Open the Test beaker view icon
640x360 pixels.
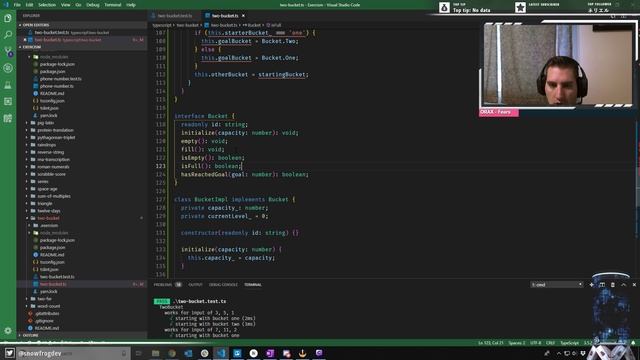[8, 85]
